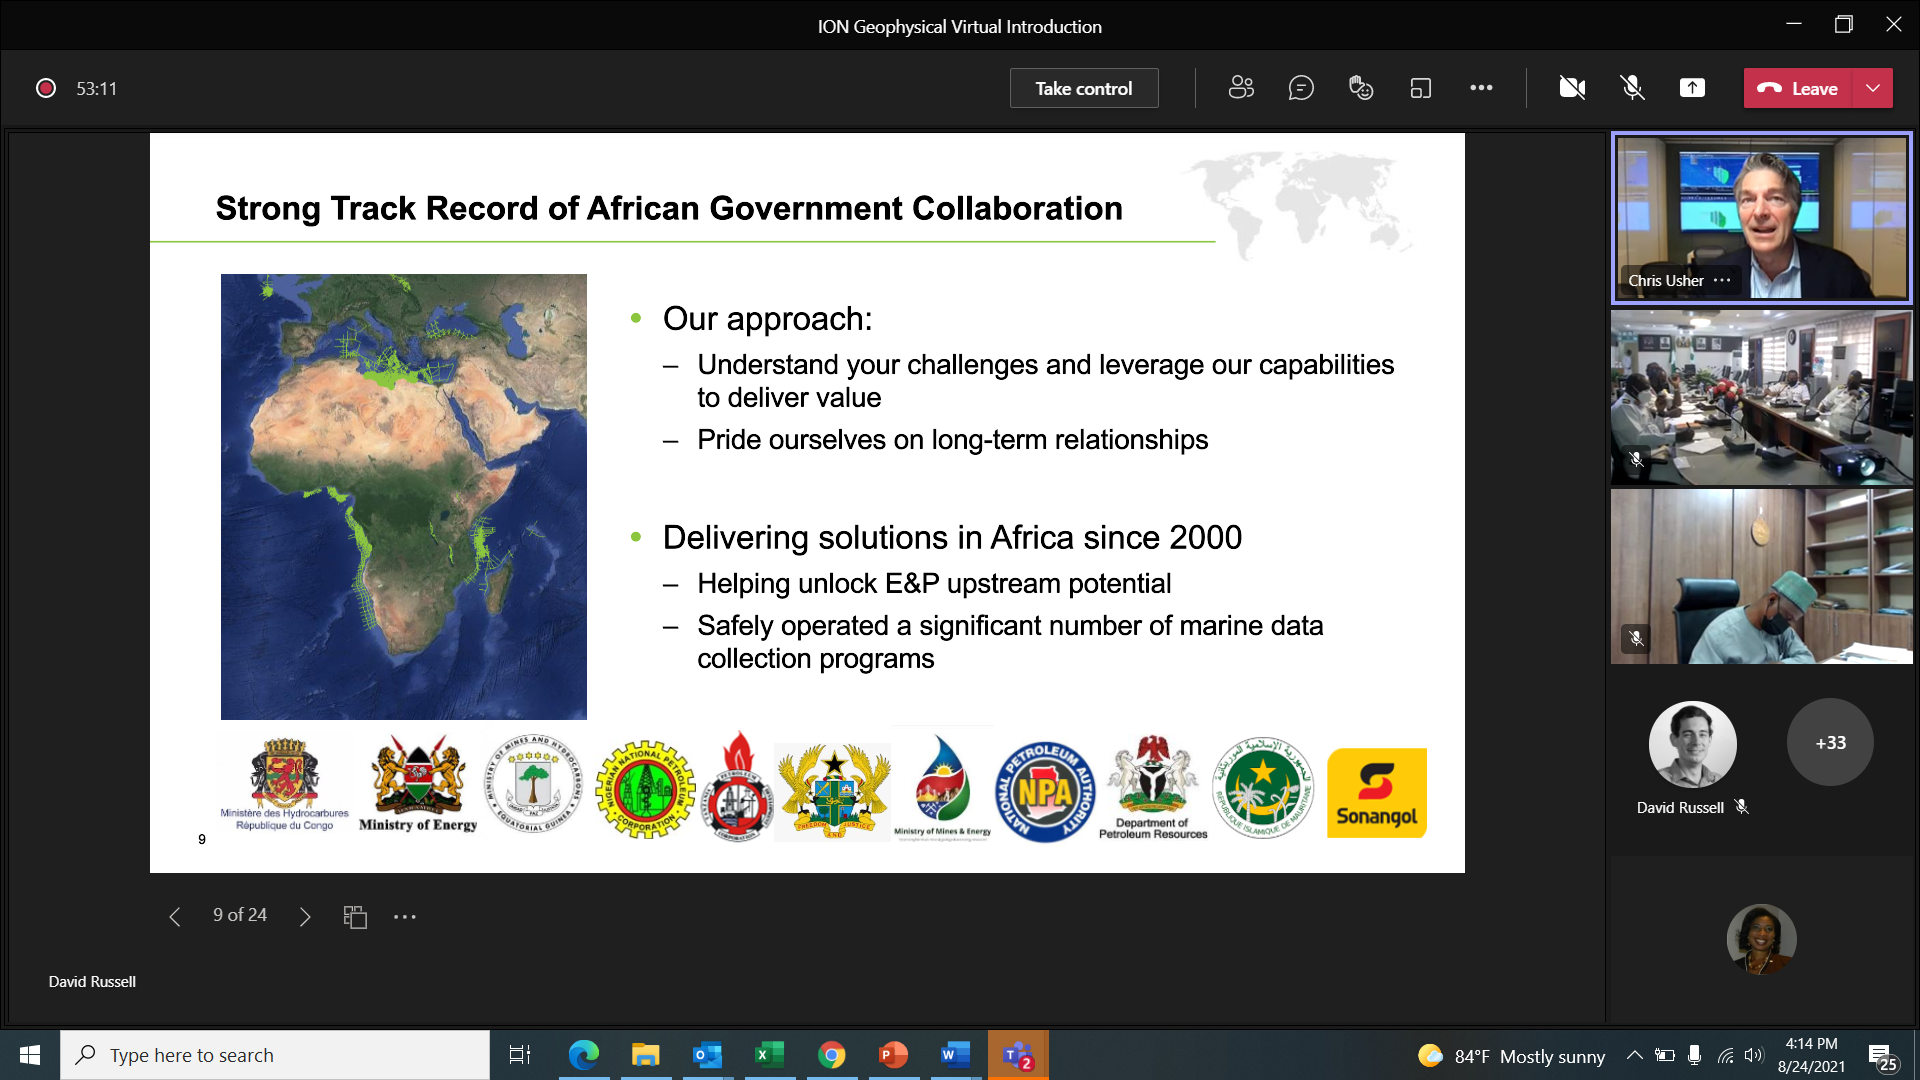
Task: Open more actions ellipsis in meeting toolbar
Action: coord(1481,88)
